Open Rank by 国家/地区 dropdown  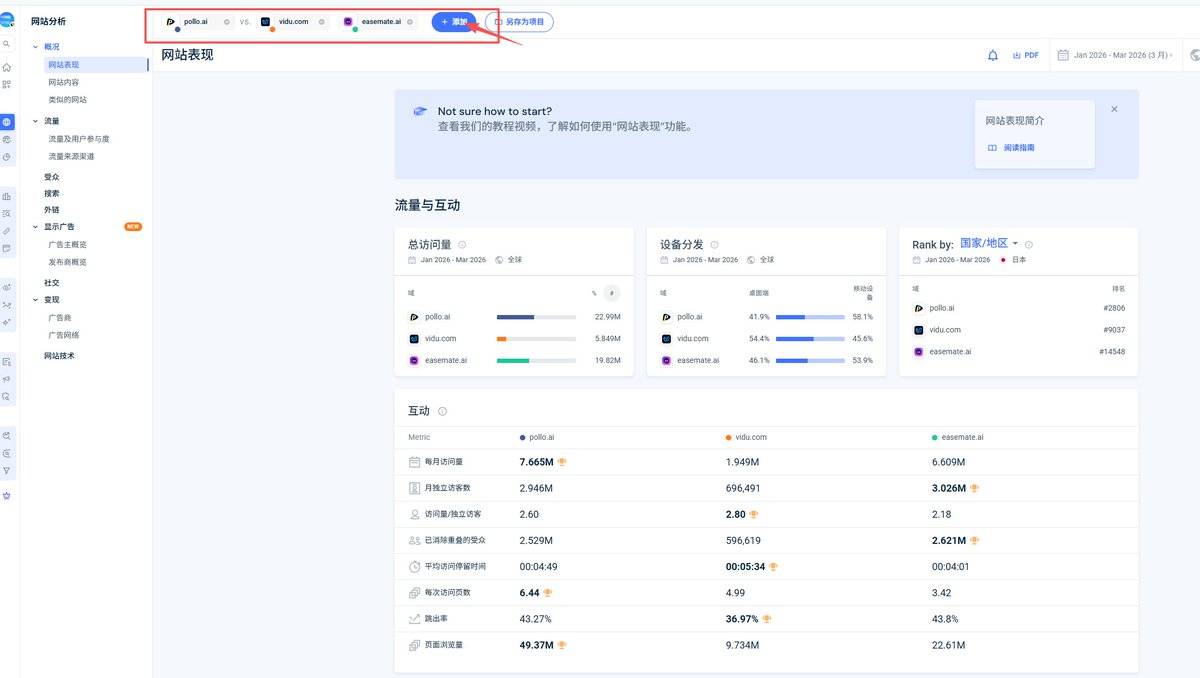[989, 243]
